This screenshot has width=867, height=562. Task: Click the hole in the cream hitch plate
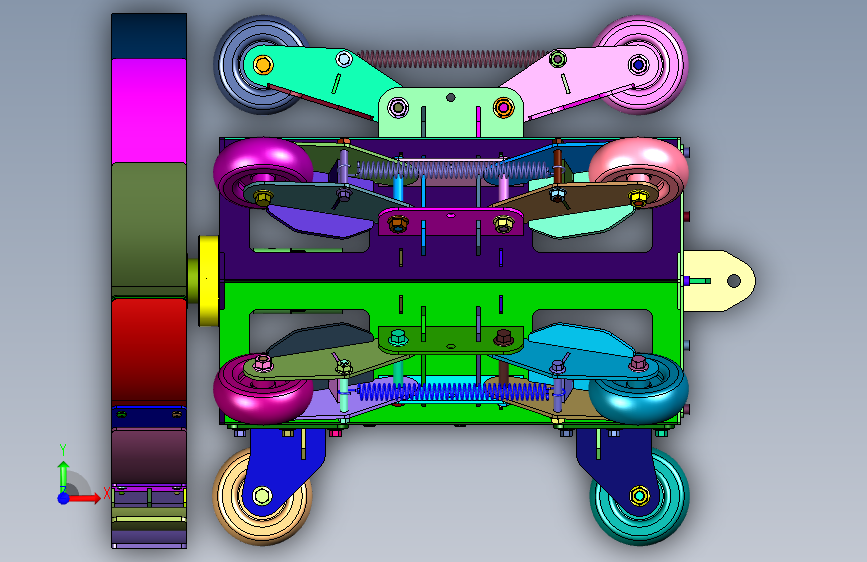coord(734,281)
